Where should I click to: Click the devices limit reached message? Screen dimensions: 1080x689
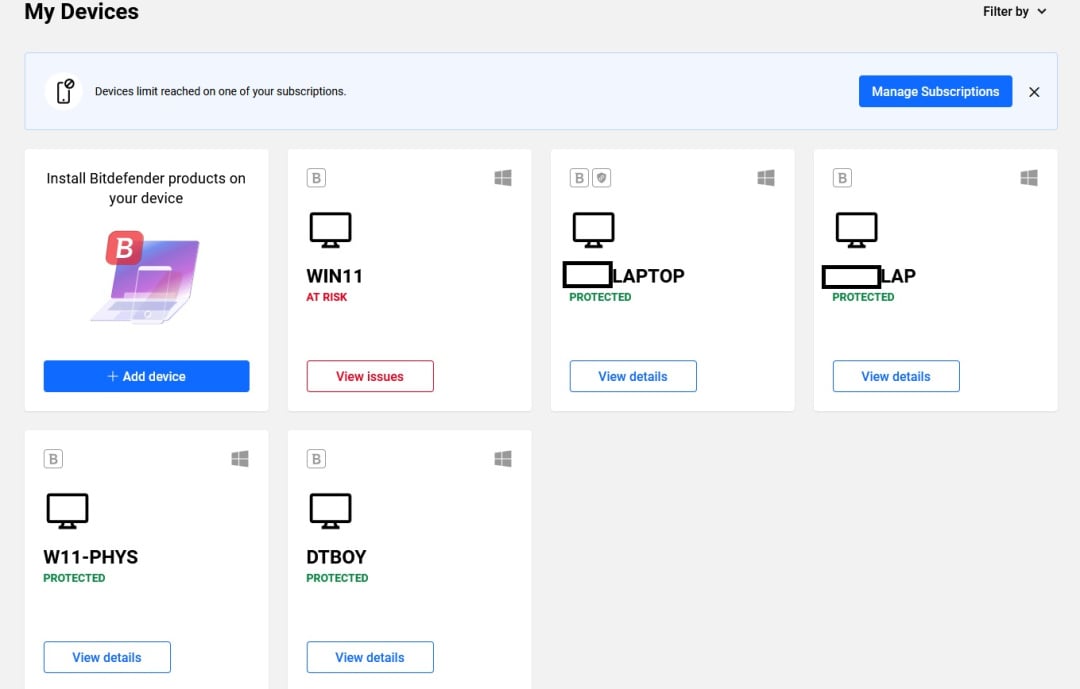click(220, 92)
